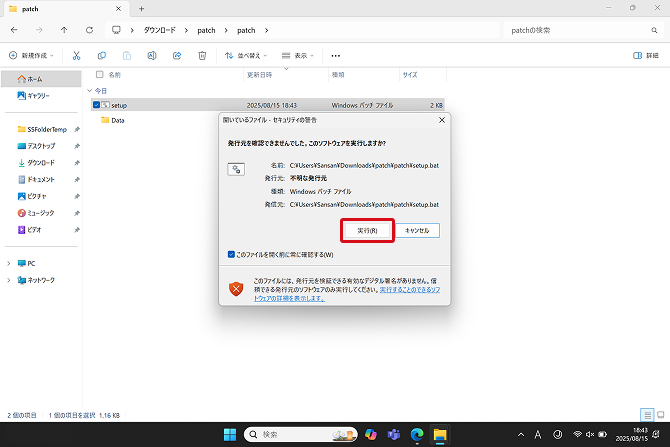This screenshot has width=670, height=447.
Task: Toggle the select-all checkbox in Name header
Action: coord(100,74)
